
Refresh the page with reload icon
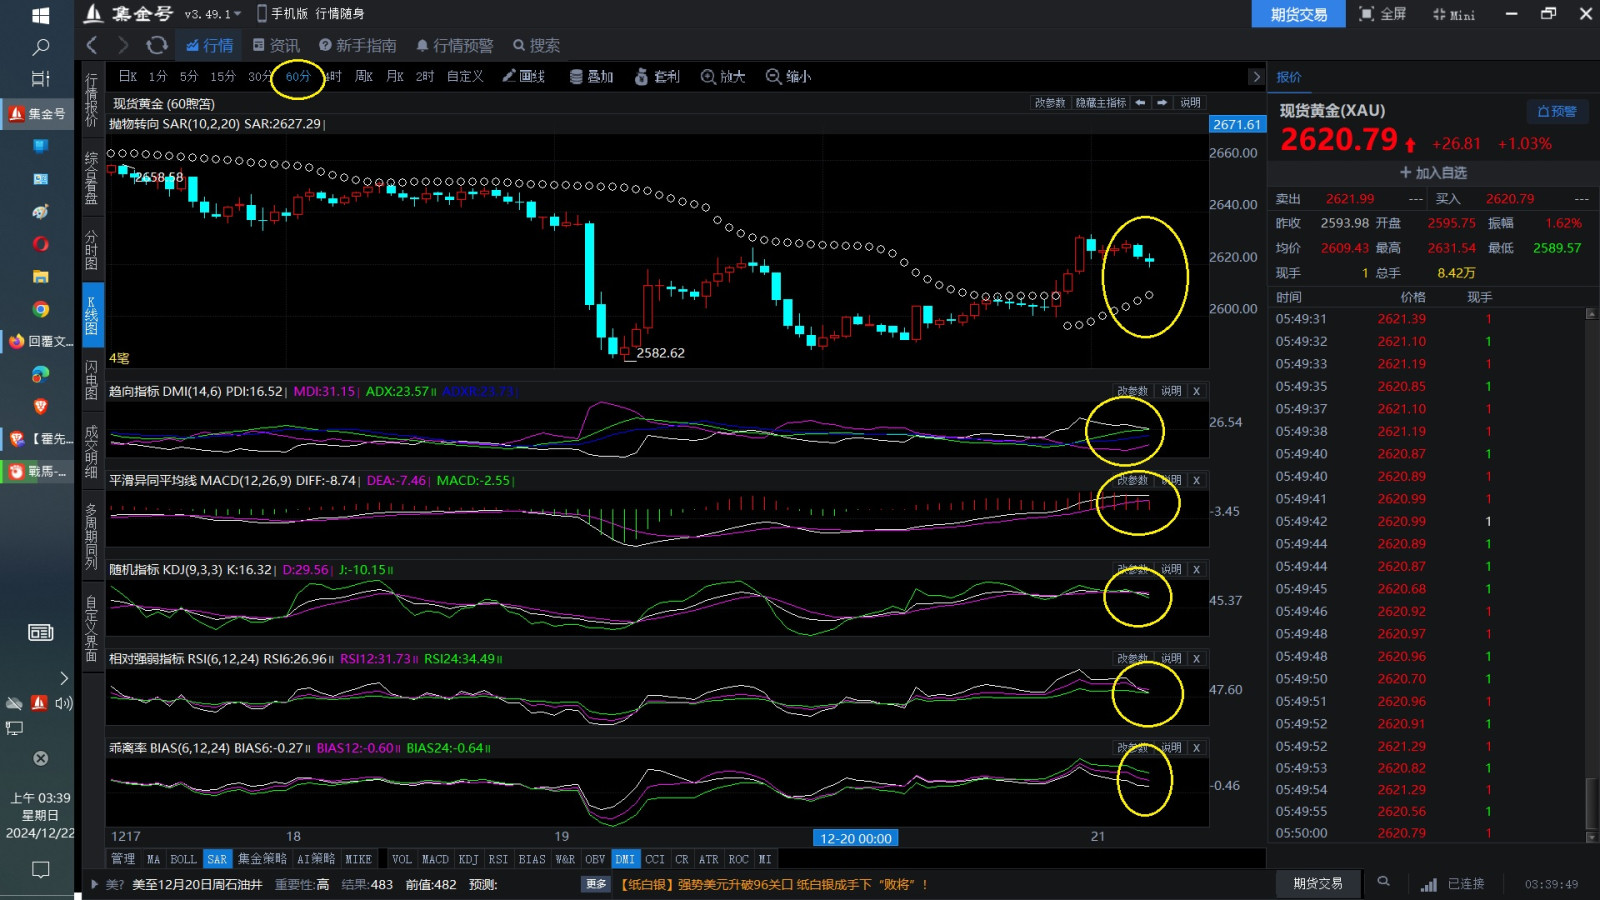[157, 45]
